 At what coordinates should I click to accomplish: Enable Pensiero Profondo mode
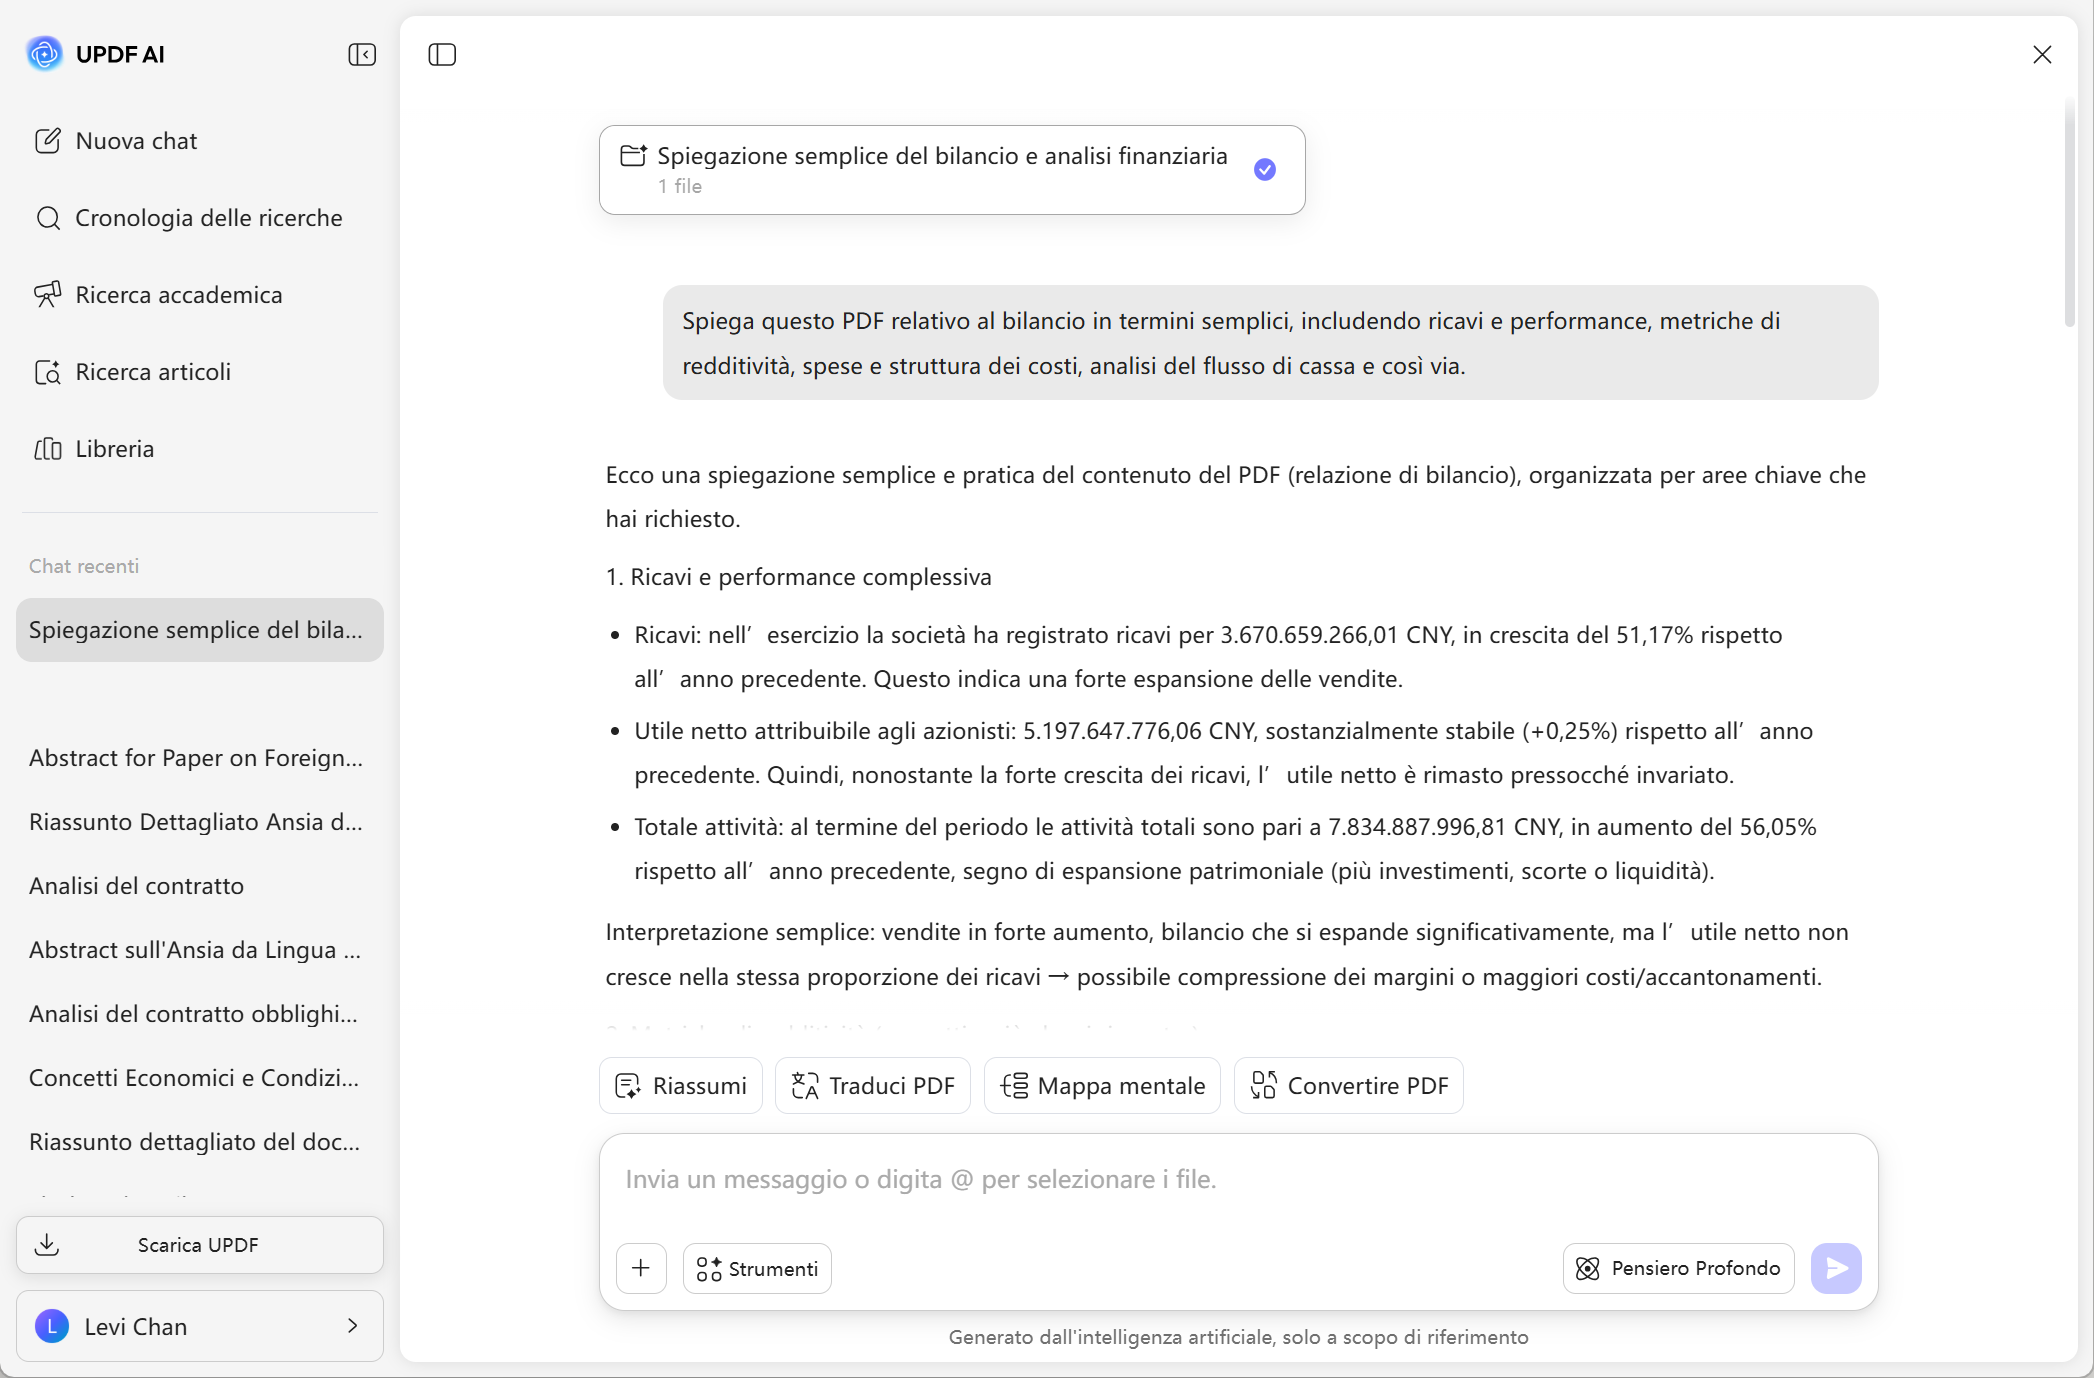[x=1679, y=1268]
